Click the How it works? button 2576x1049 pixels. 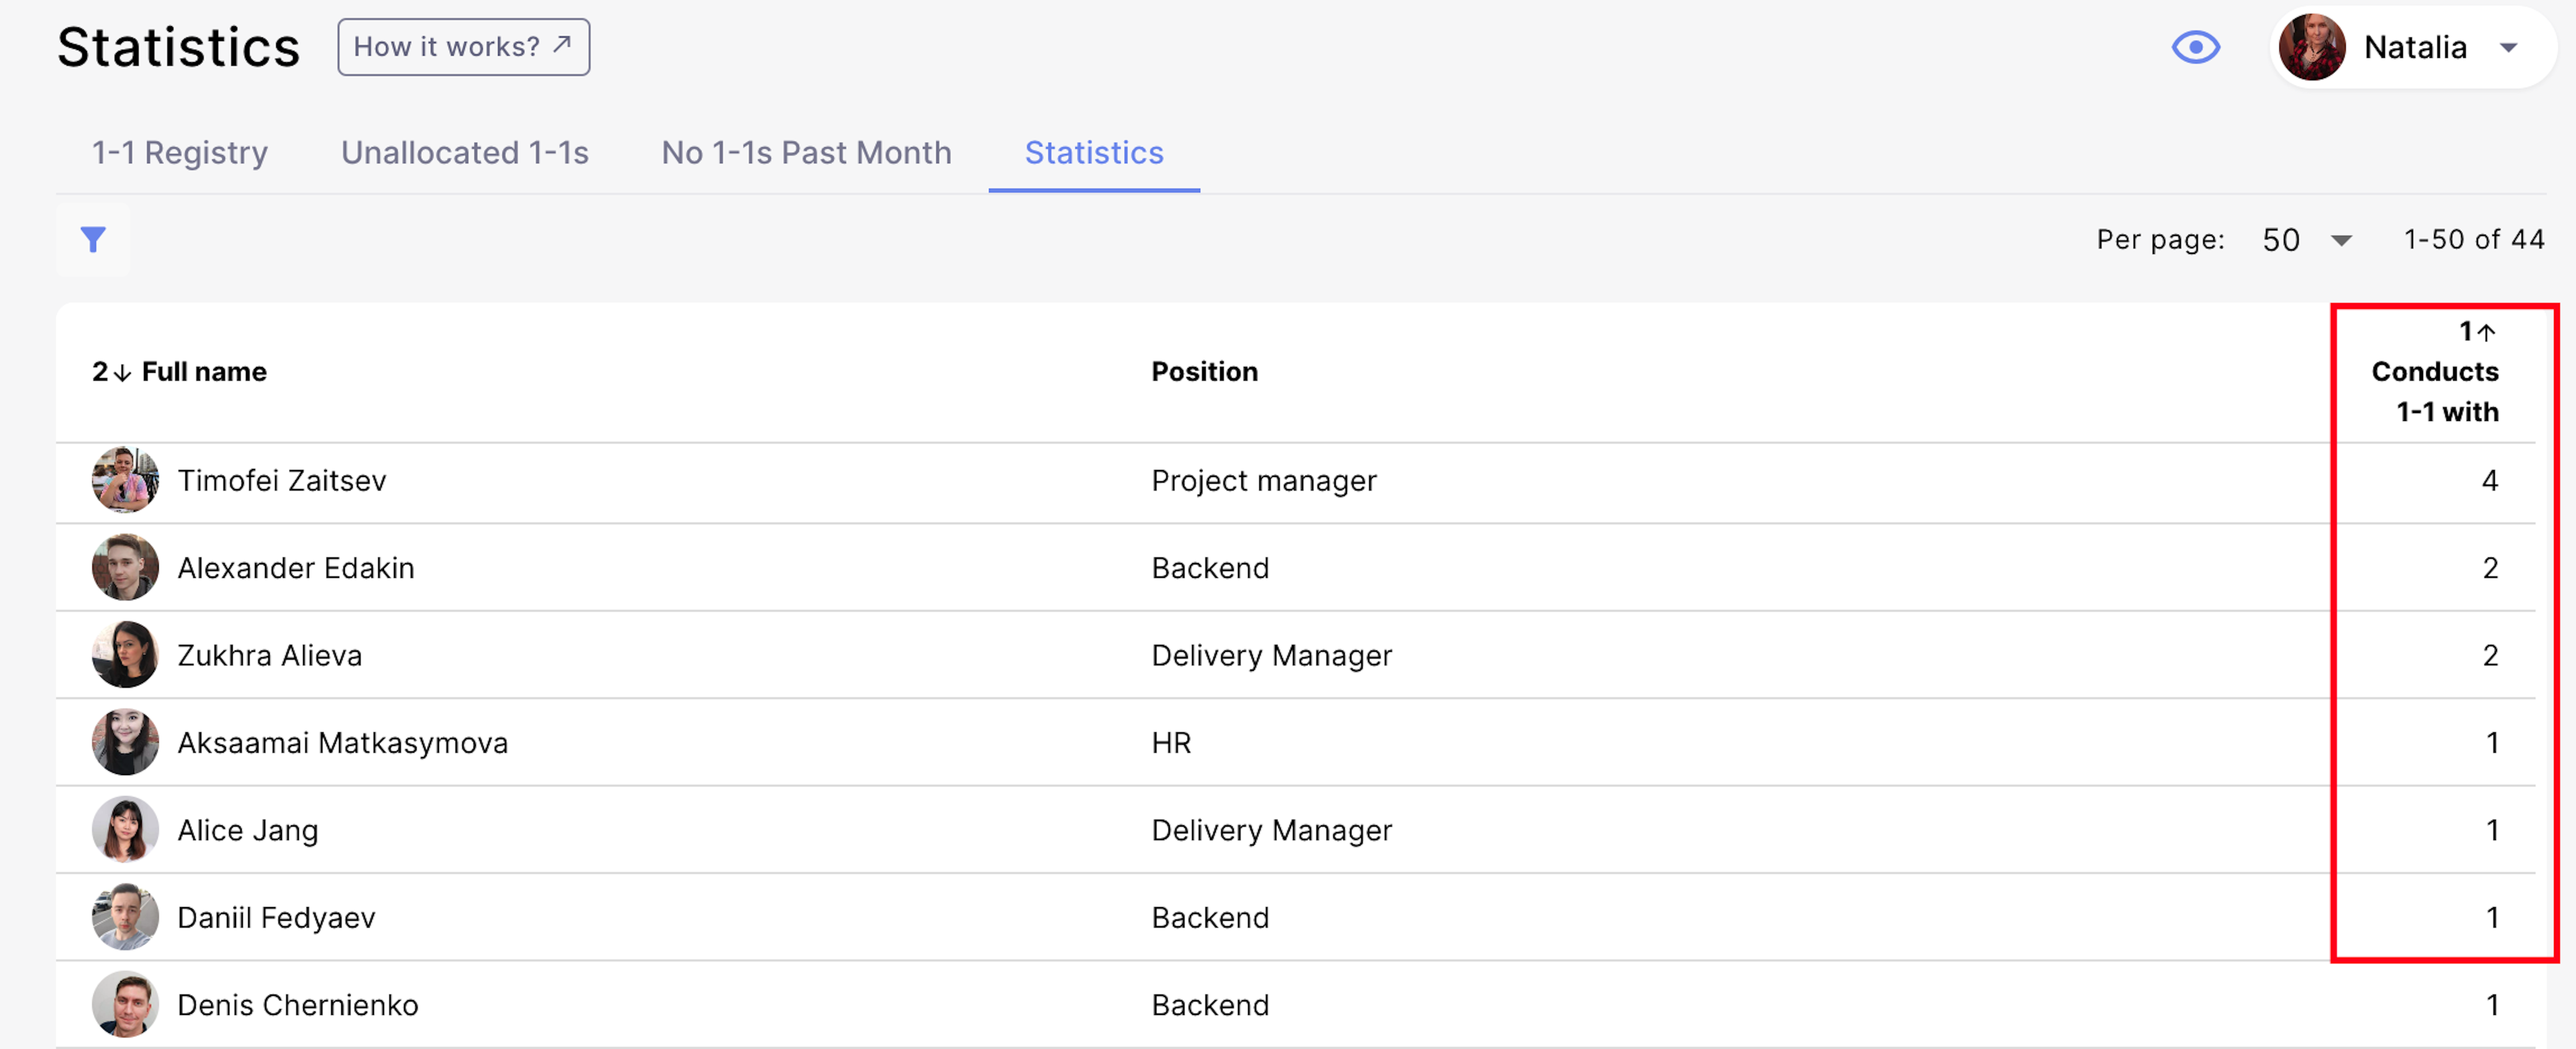point(463,47)
